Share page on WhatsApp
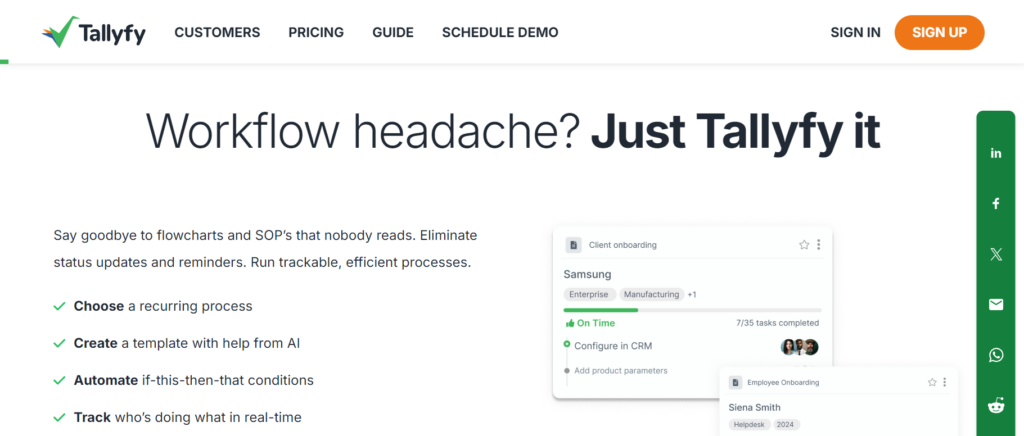1024x436 pixels. (996, 355)
